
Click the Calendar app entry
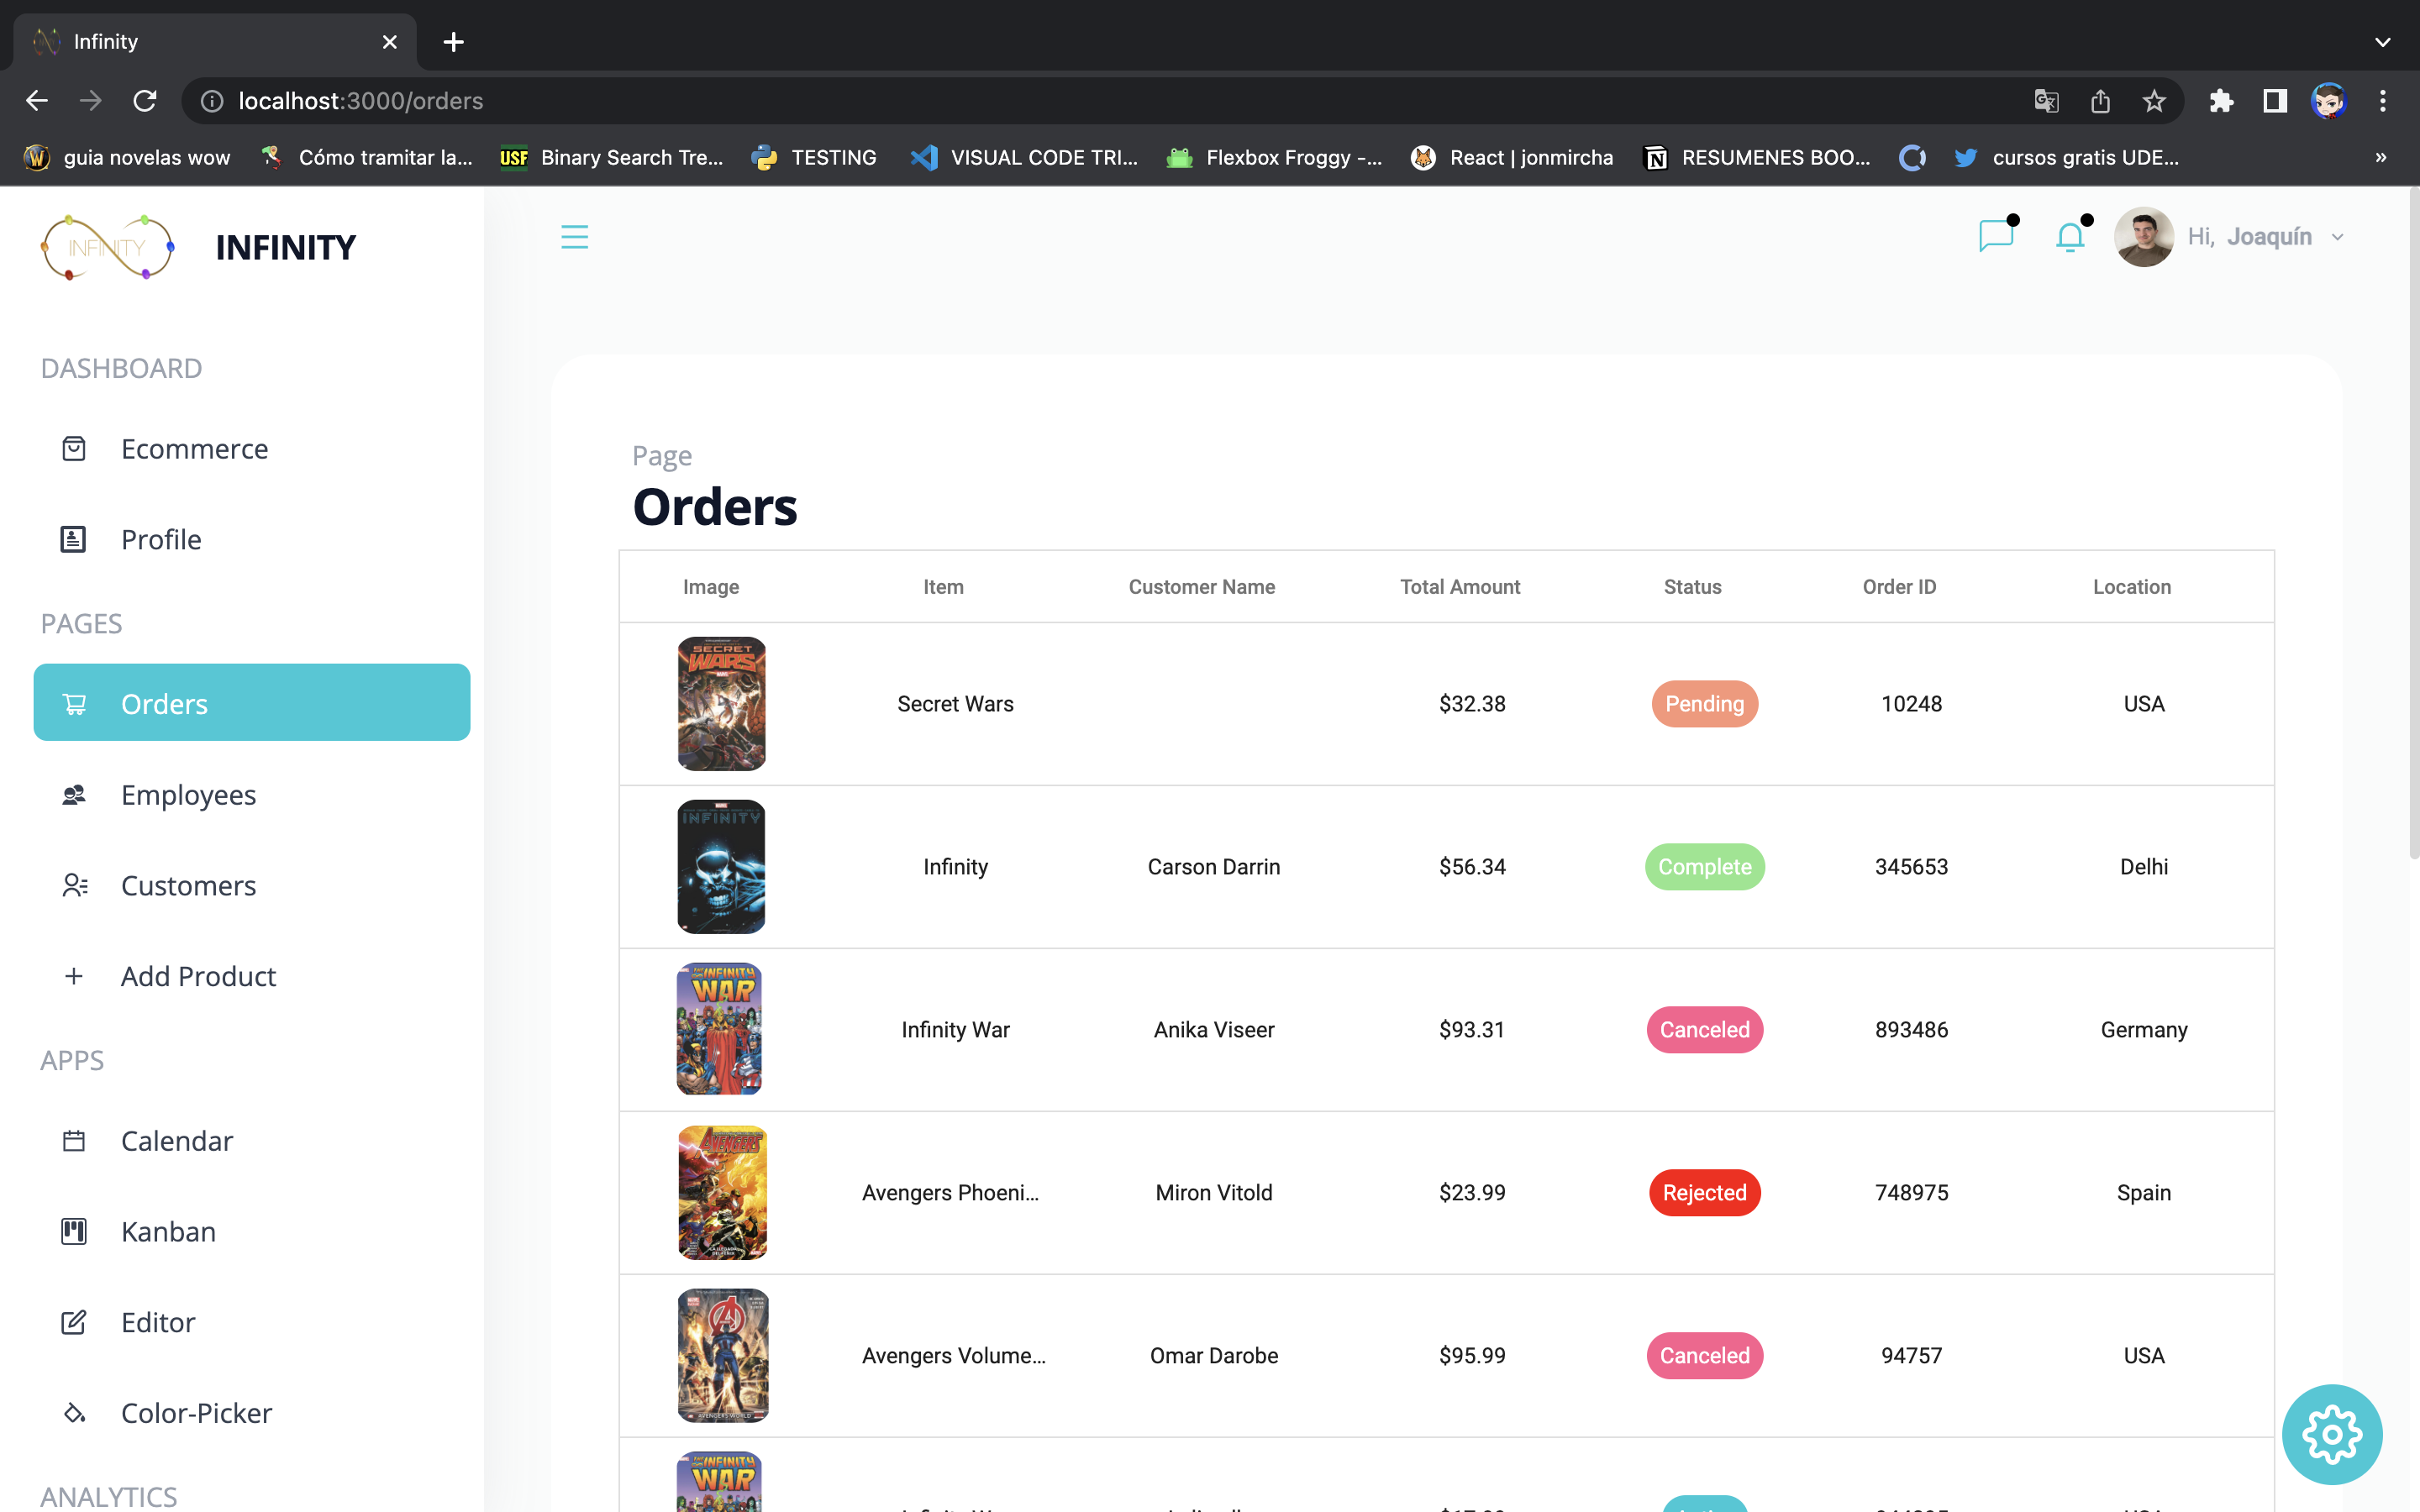tap(176, 1140)
